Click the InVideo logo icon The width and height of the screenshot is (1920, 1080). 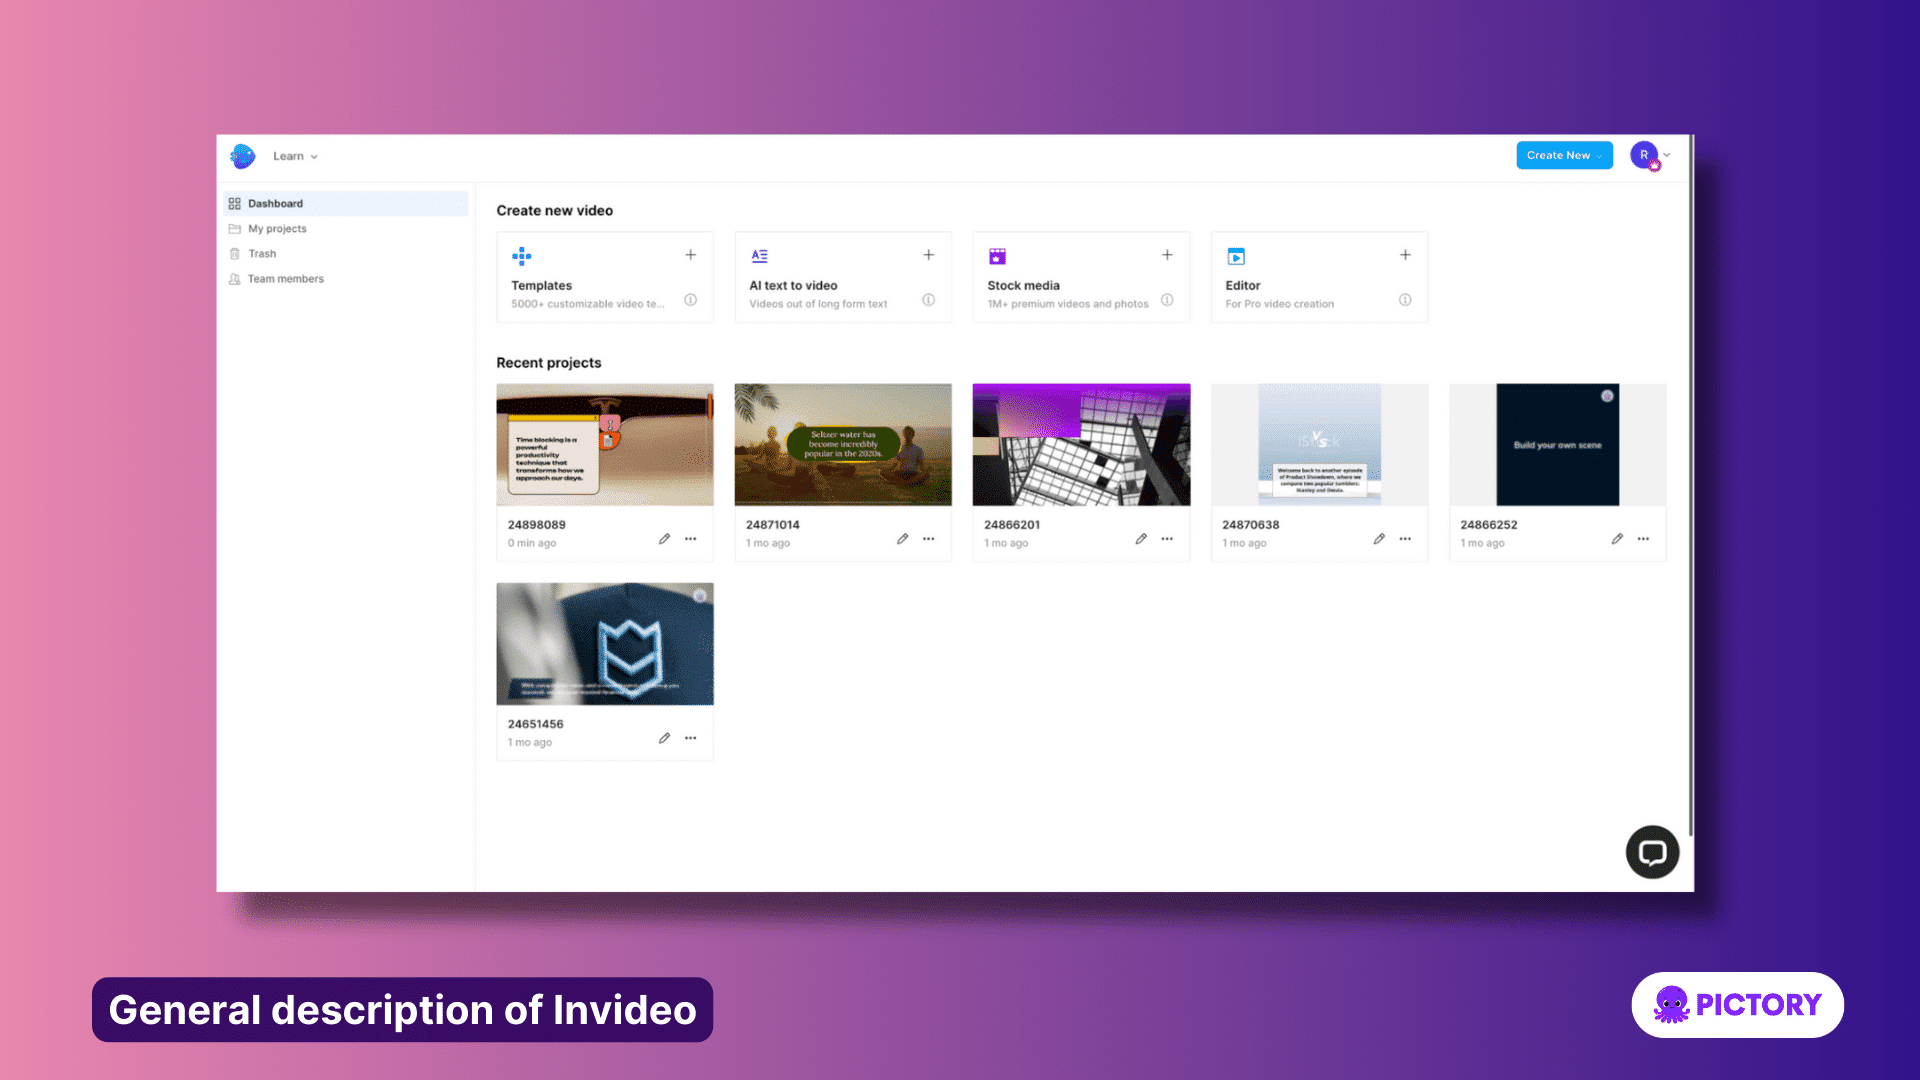click(243, 156)
